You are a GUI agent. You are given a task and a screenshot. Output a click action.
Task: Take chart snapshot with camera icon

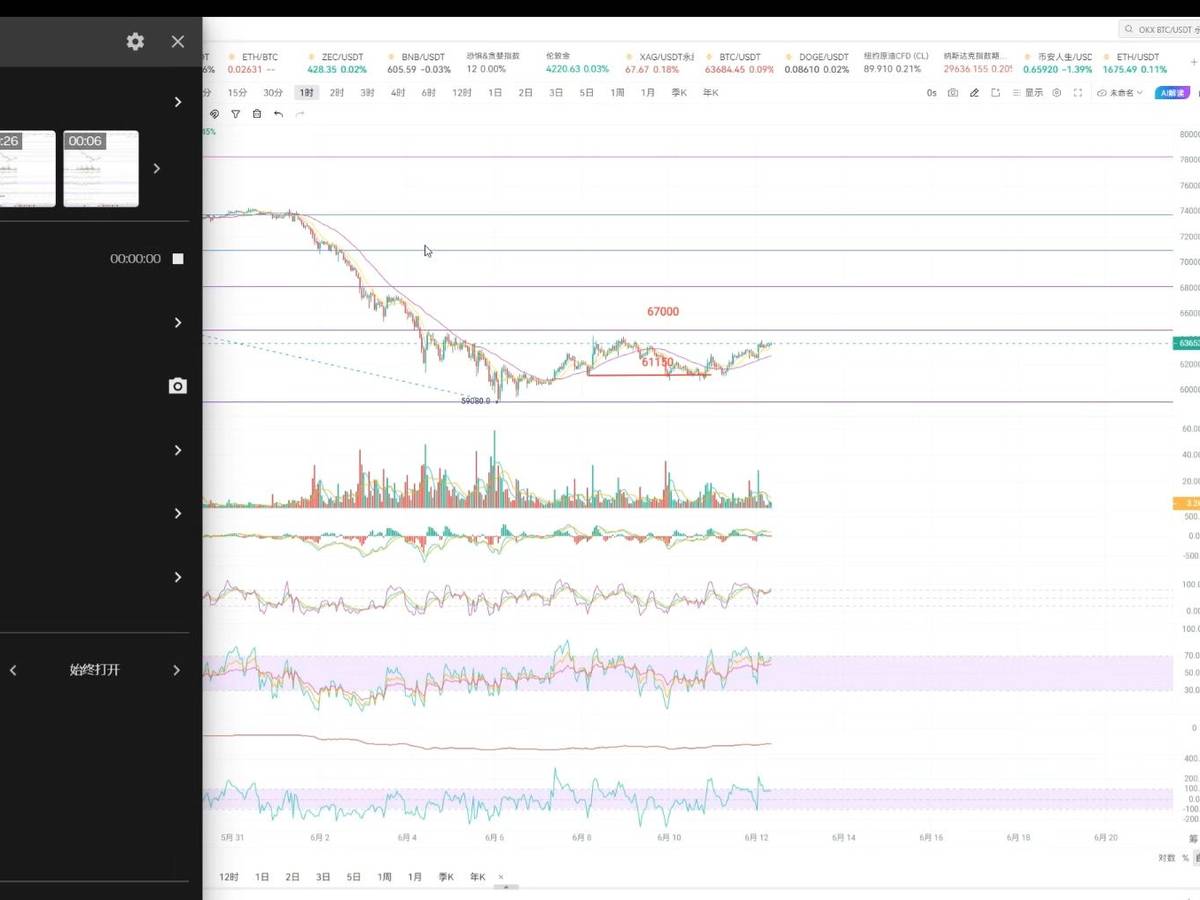[953, 93]
